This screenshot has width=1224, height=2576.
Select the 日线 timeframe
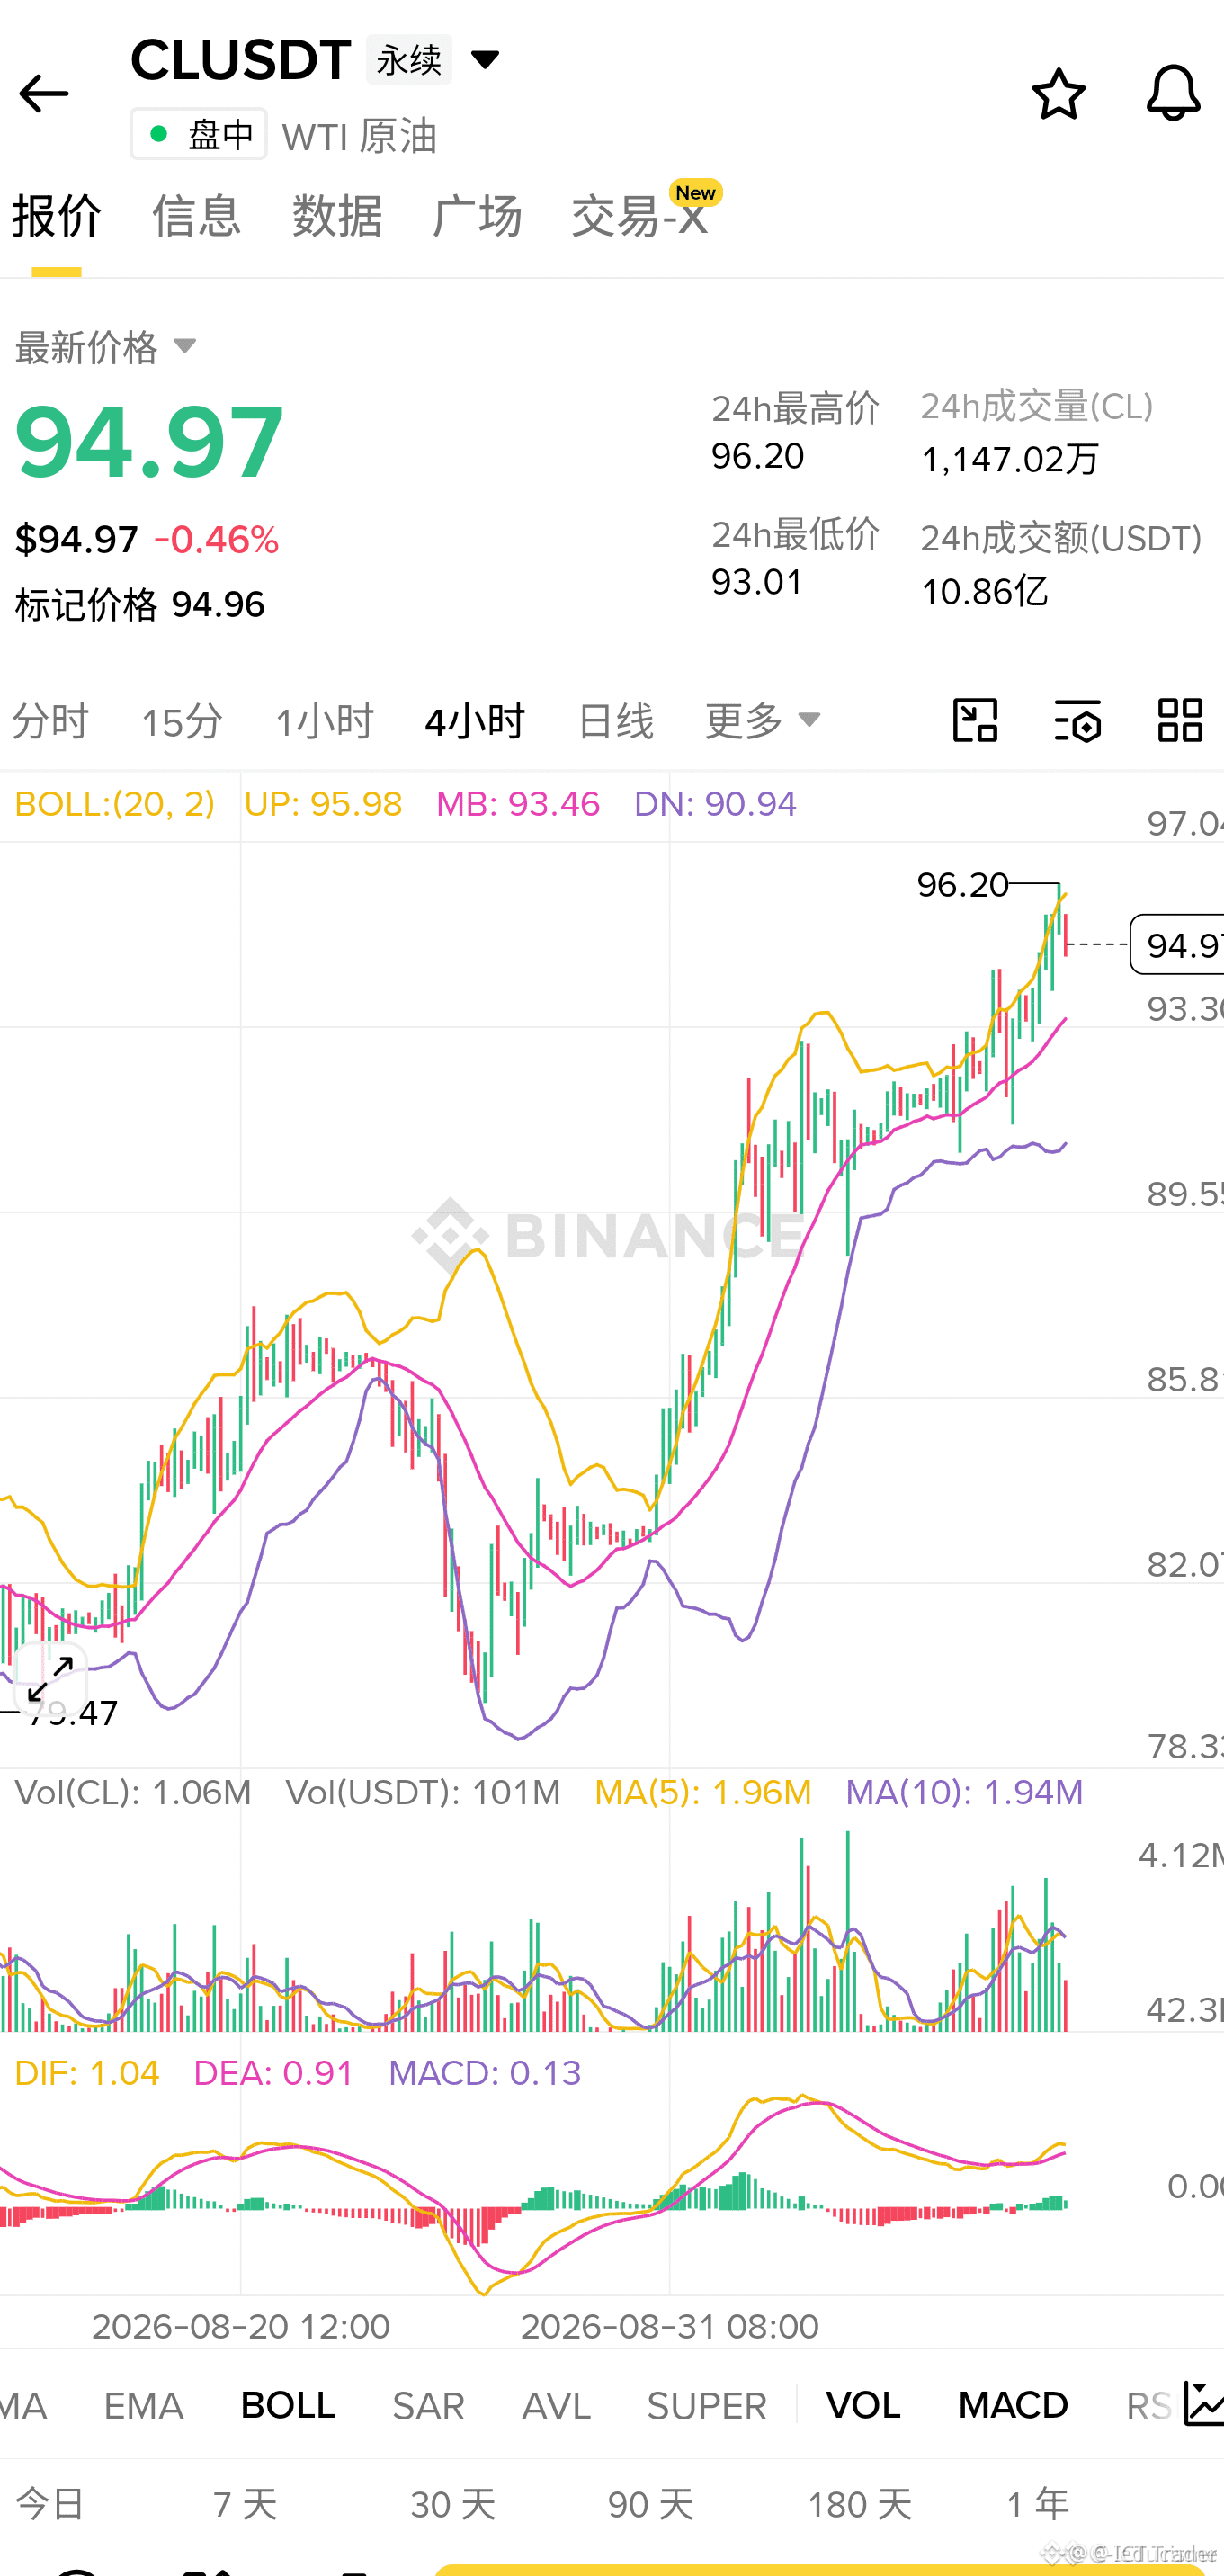615,721
